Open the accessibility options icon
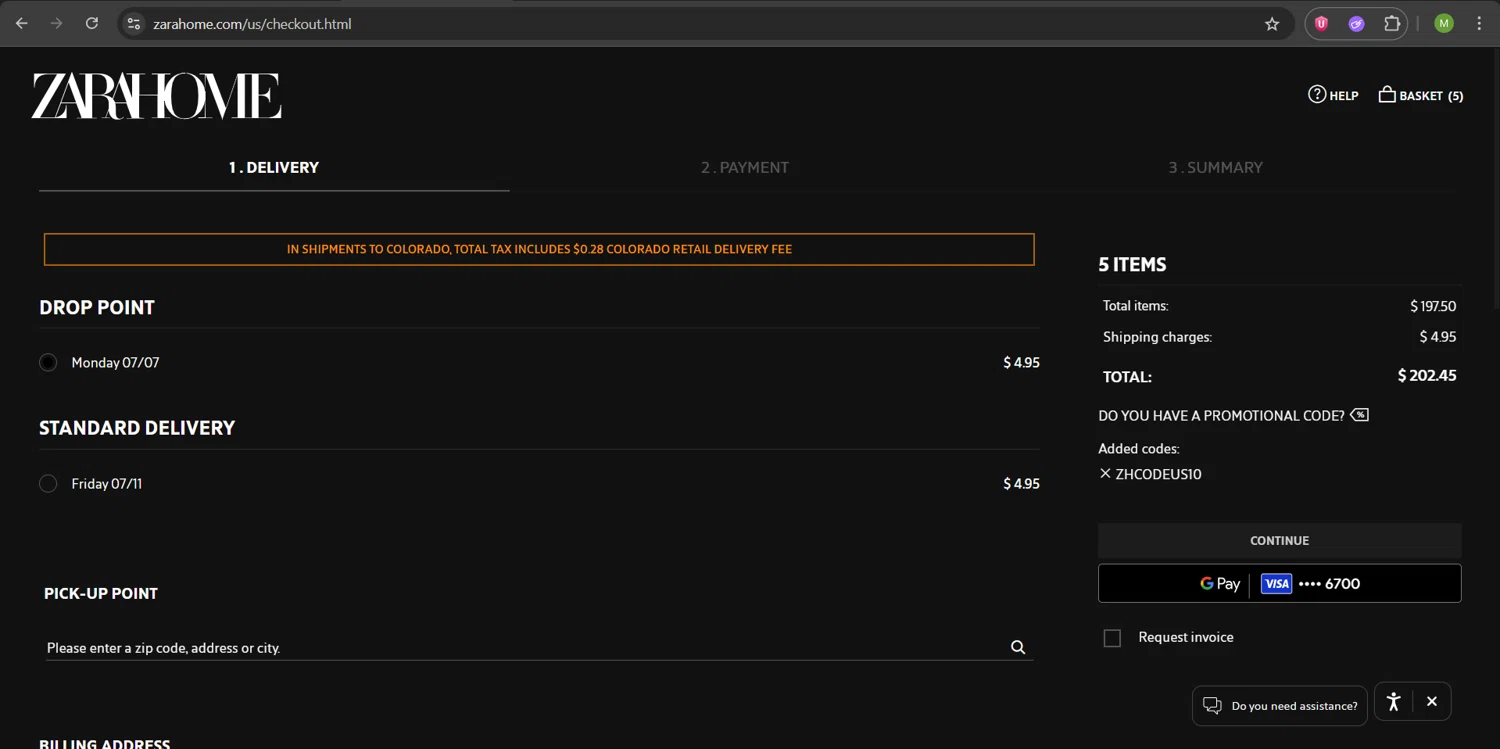The height and width of the screenshot is (749, 1500). (x=1393, y=702)
